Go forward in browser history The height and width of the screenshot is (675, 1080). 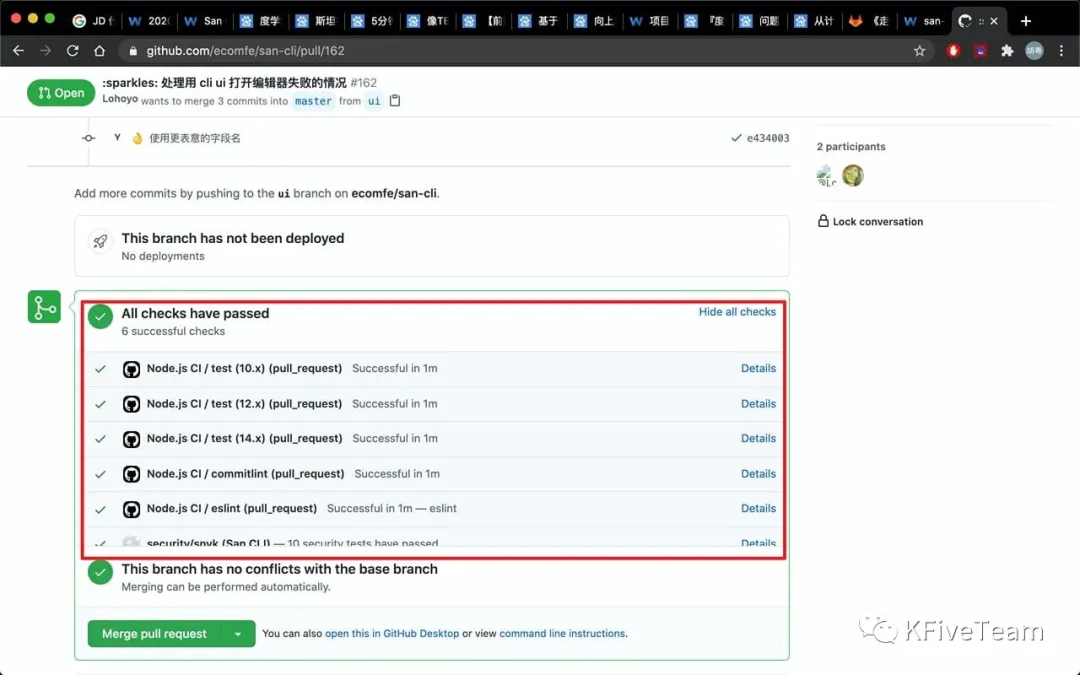[x=45, y=51]
